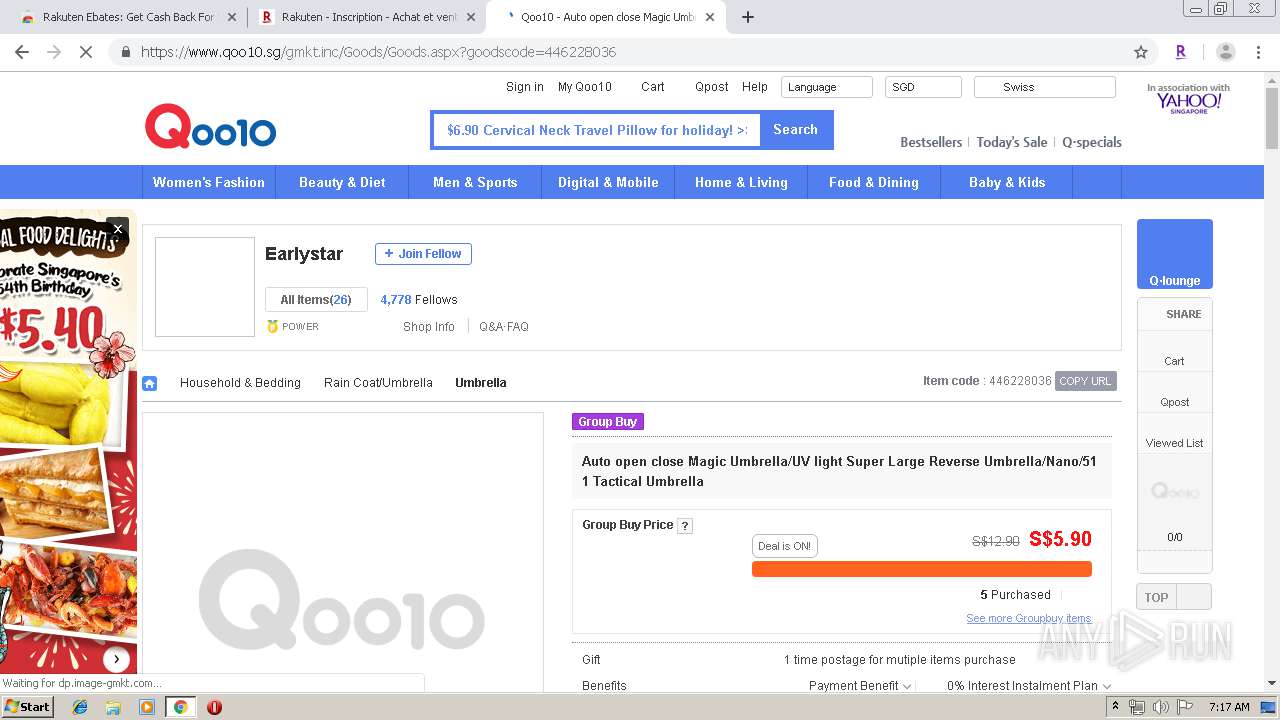Stop loading the page

(x=86, y=52)
